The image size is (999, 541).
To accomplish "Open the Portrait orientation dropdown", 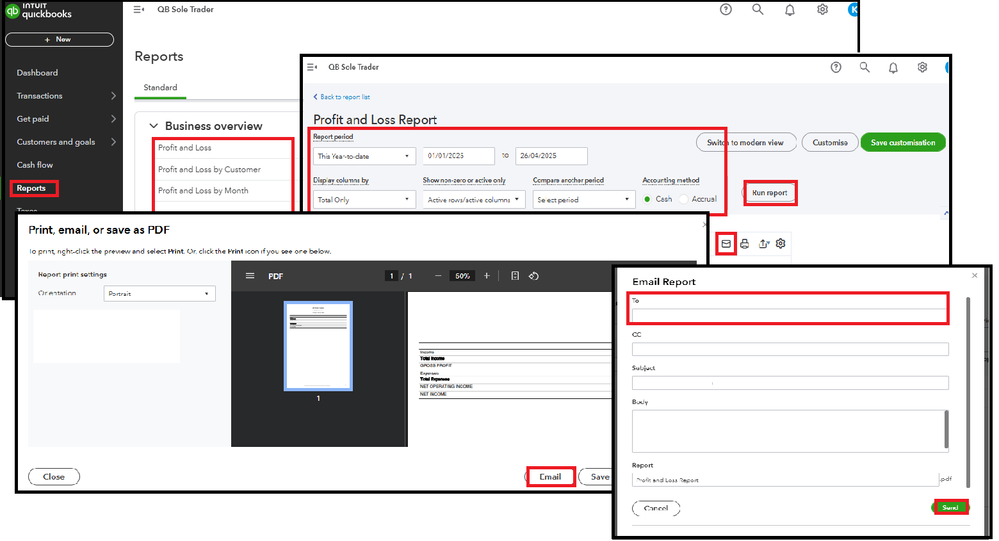I will point(159,294).
